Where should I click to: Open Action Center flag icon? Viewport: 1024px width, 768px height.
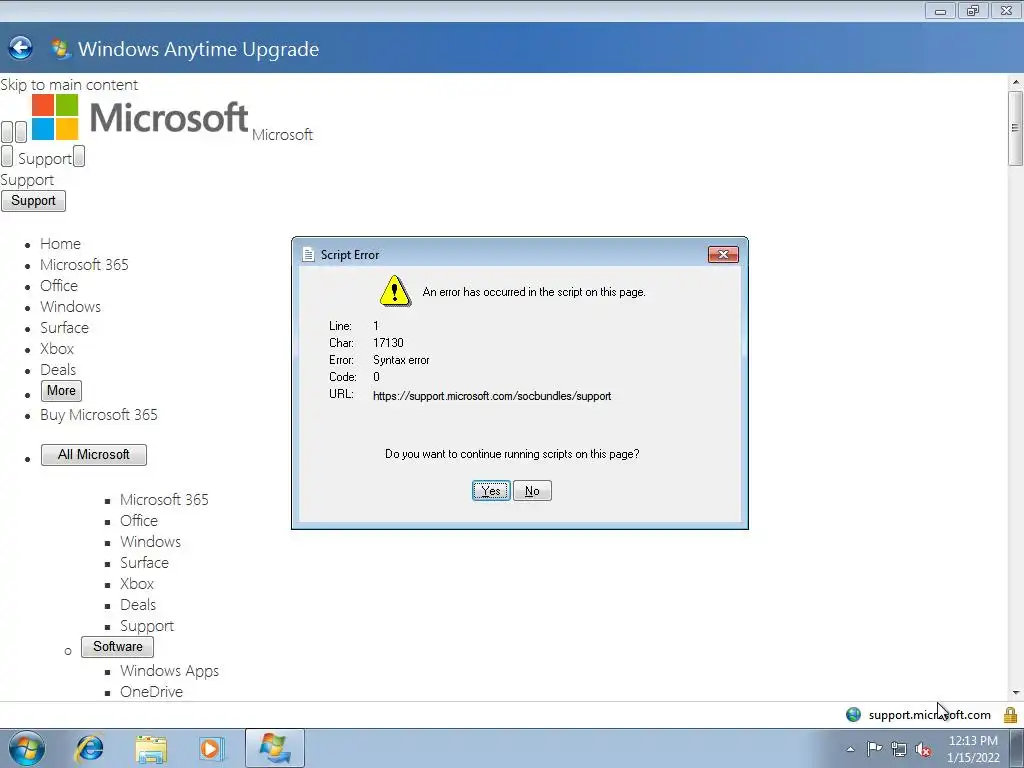click(x=874, y=748)
